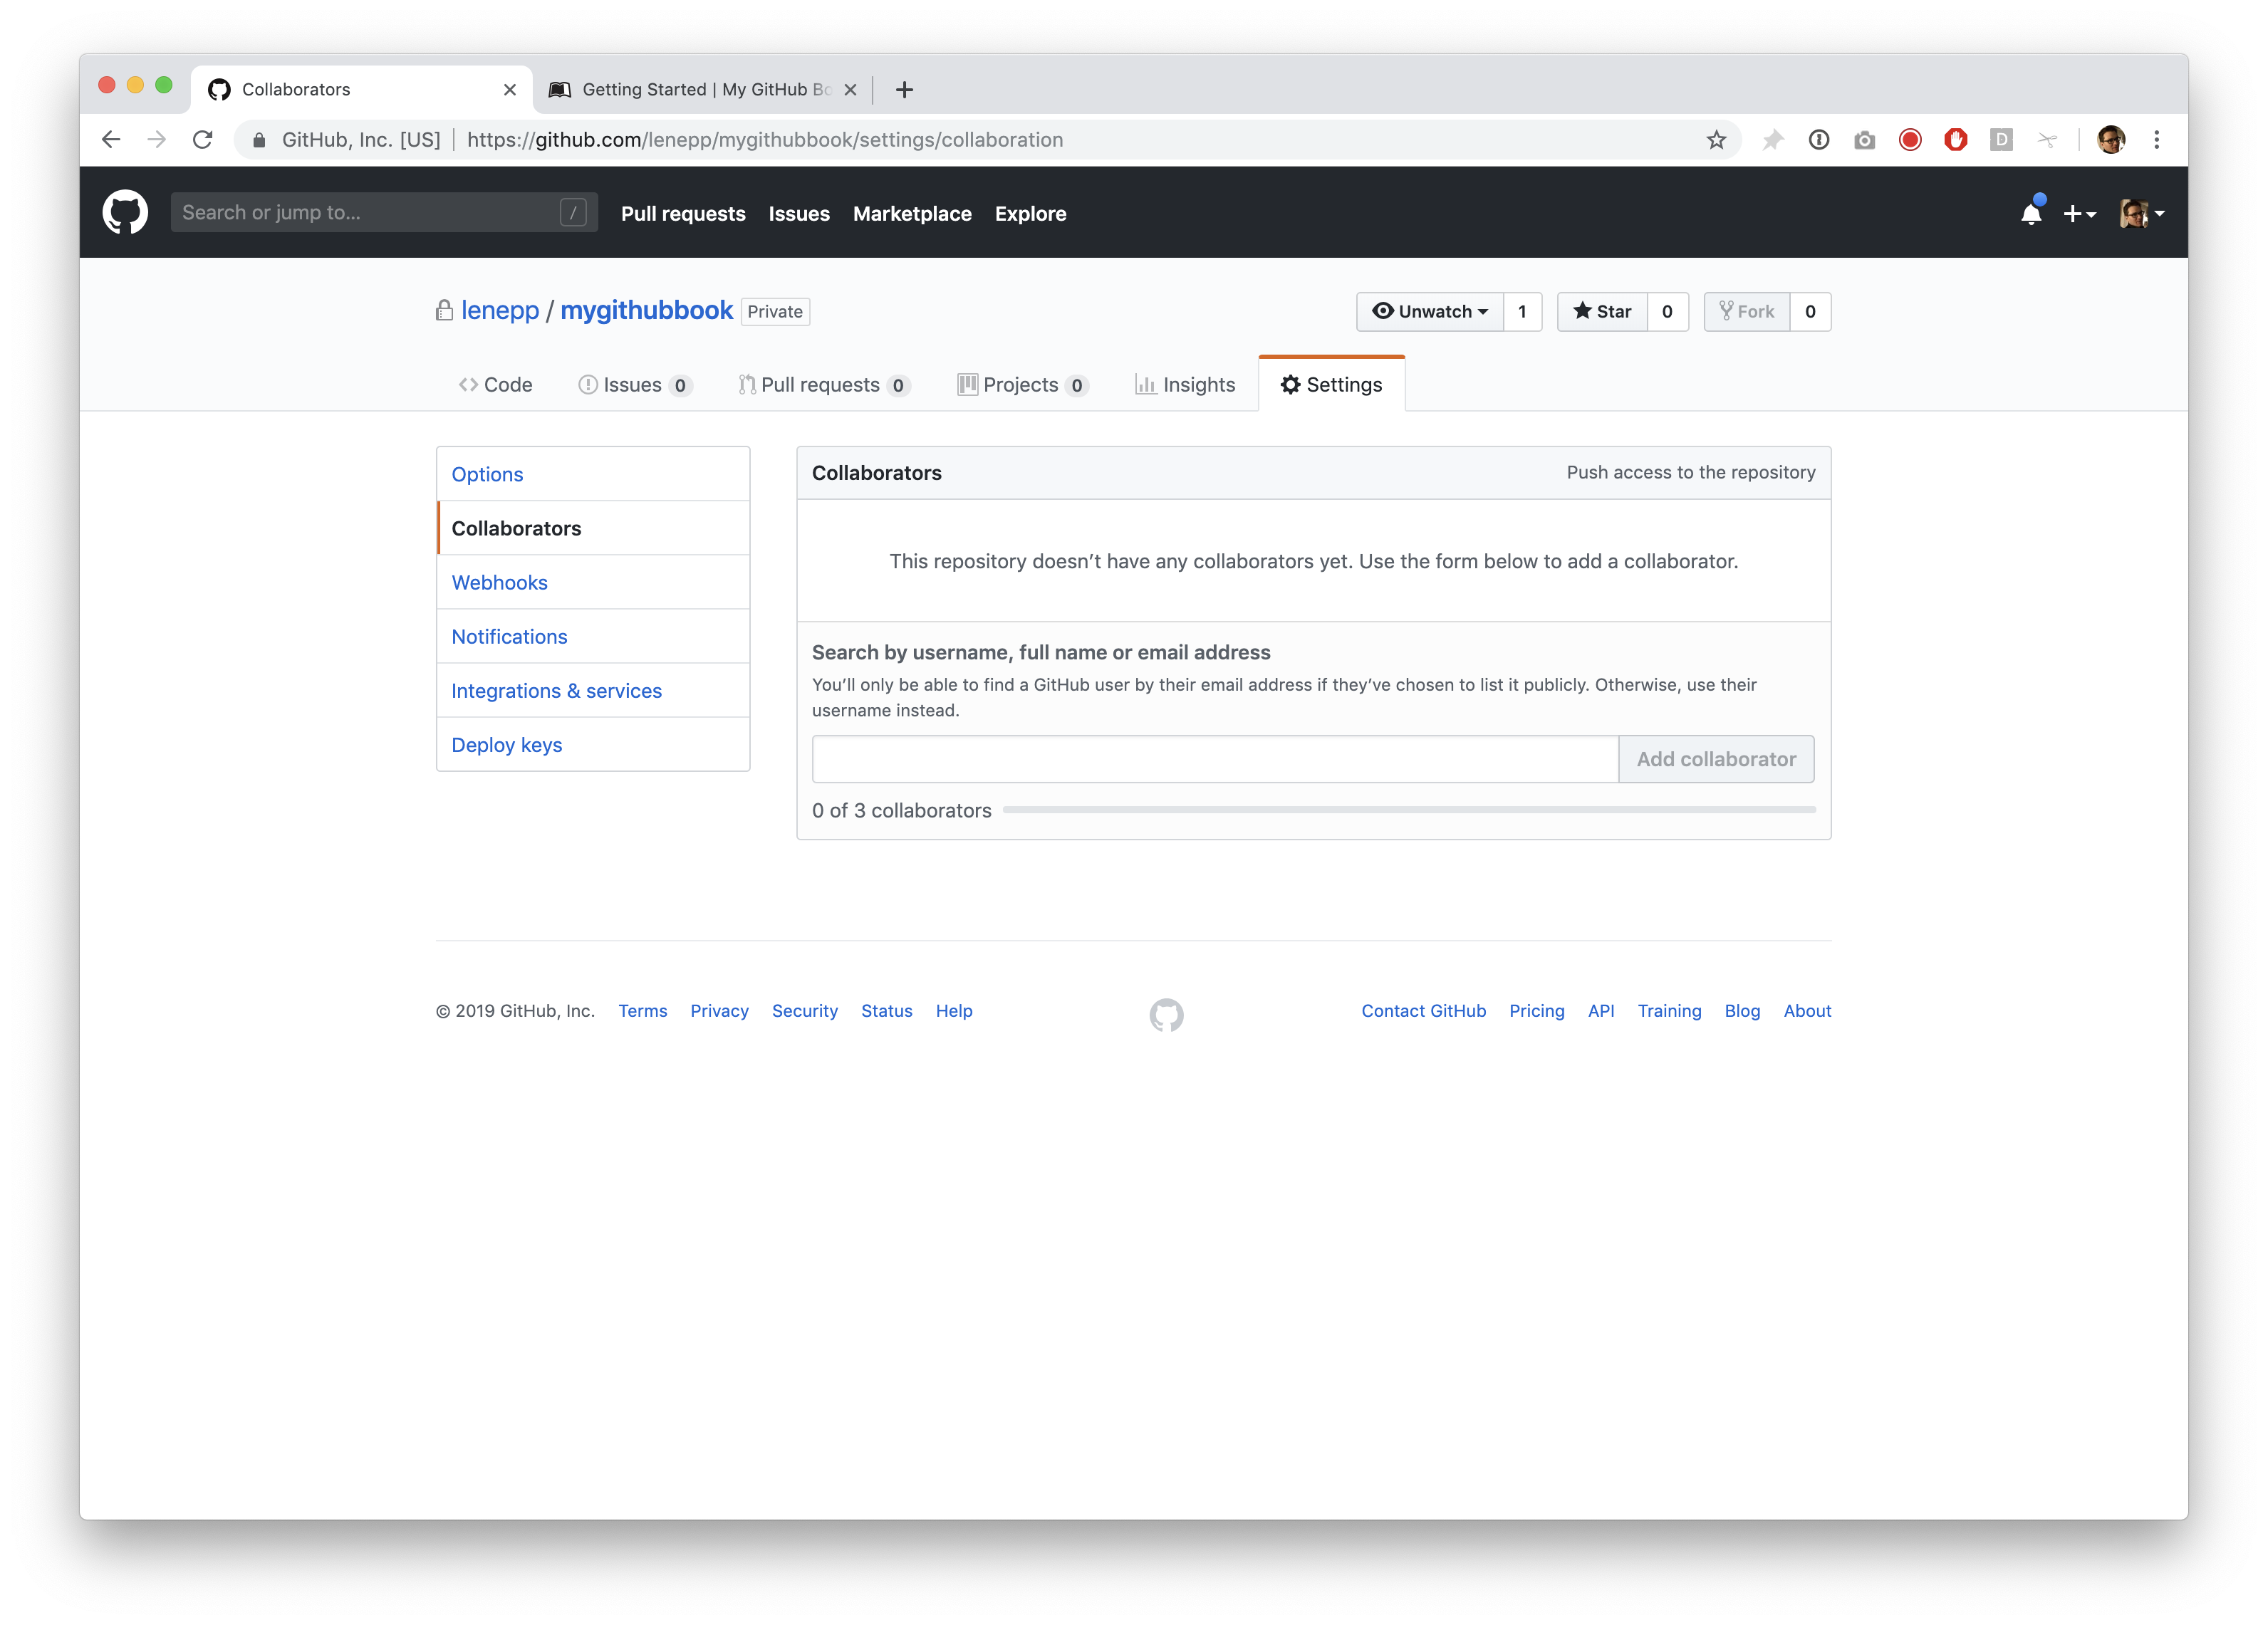
Task: Bookmark this page with star icon
Action: 1716,140
